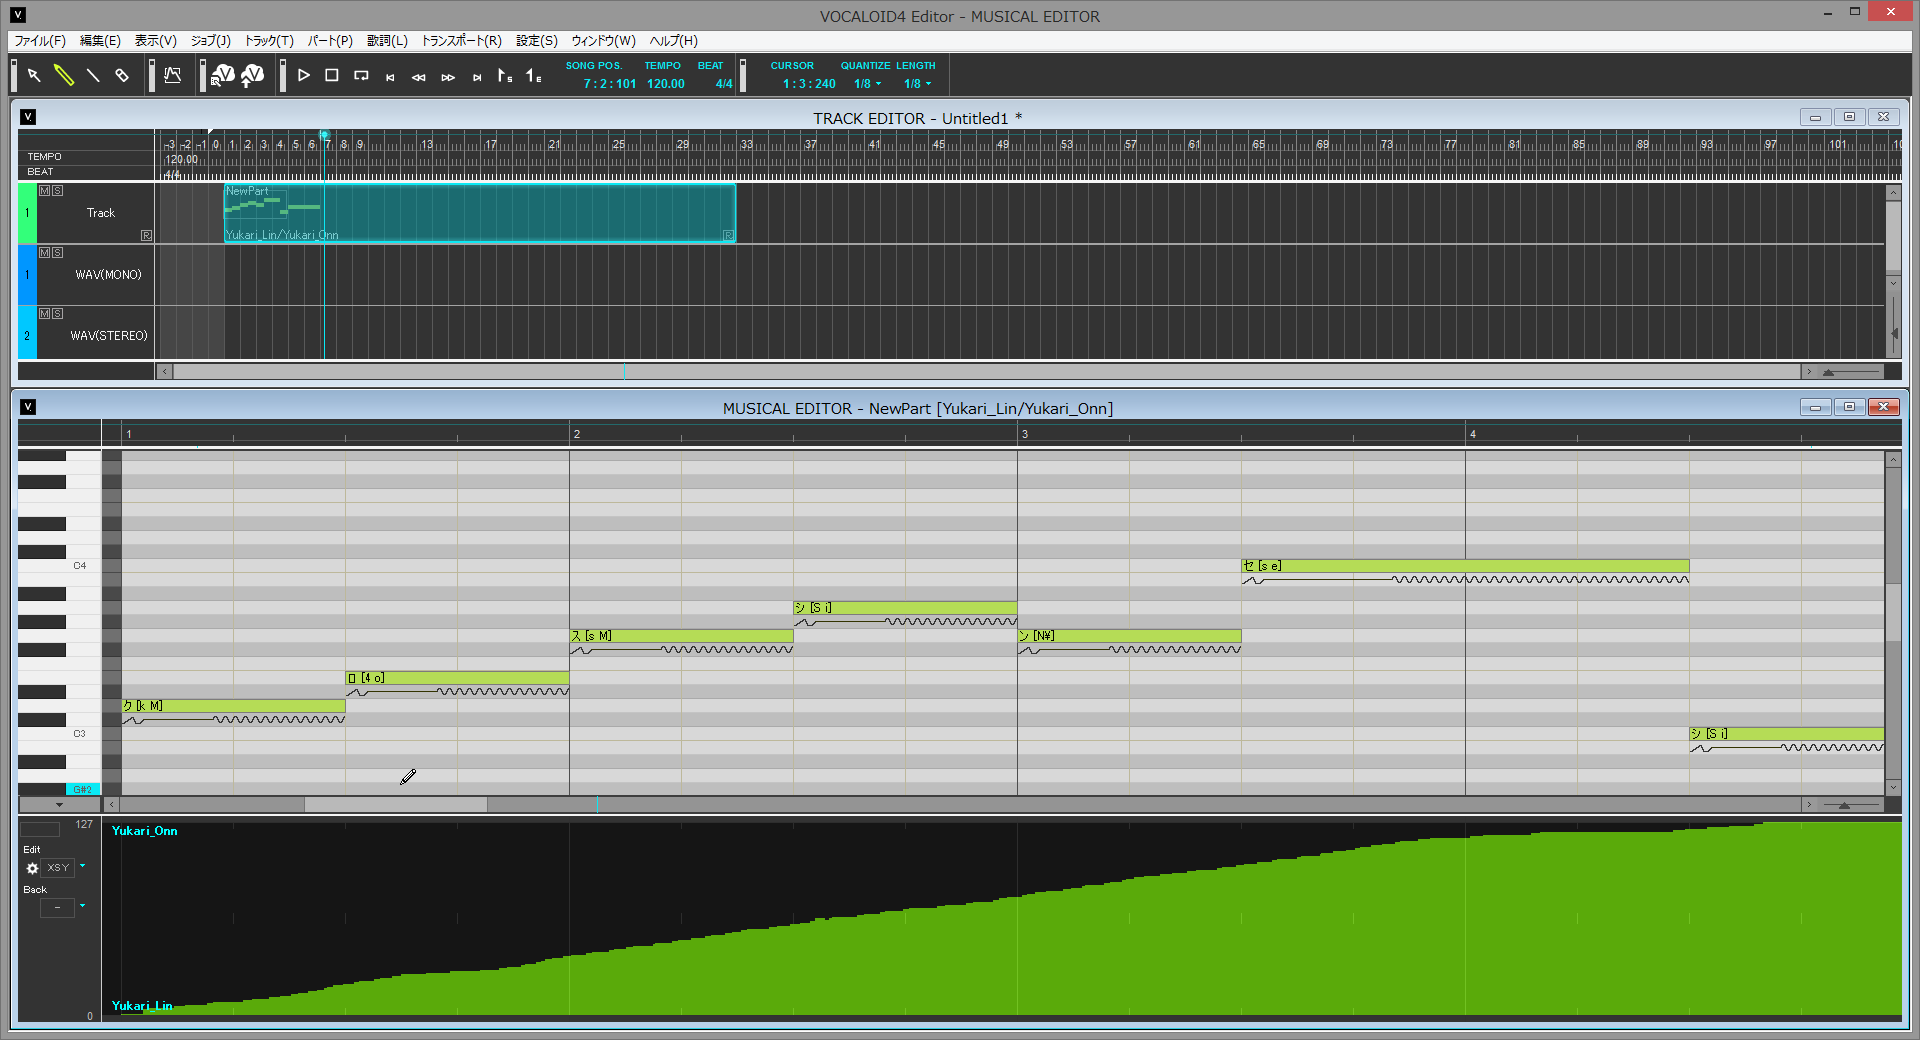Jump to the song end
1920x1040 pixels.
477,77
